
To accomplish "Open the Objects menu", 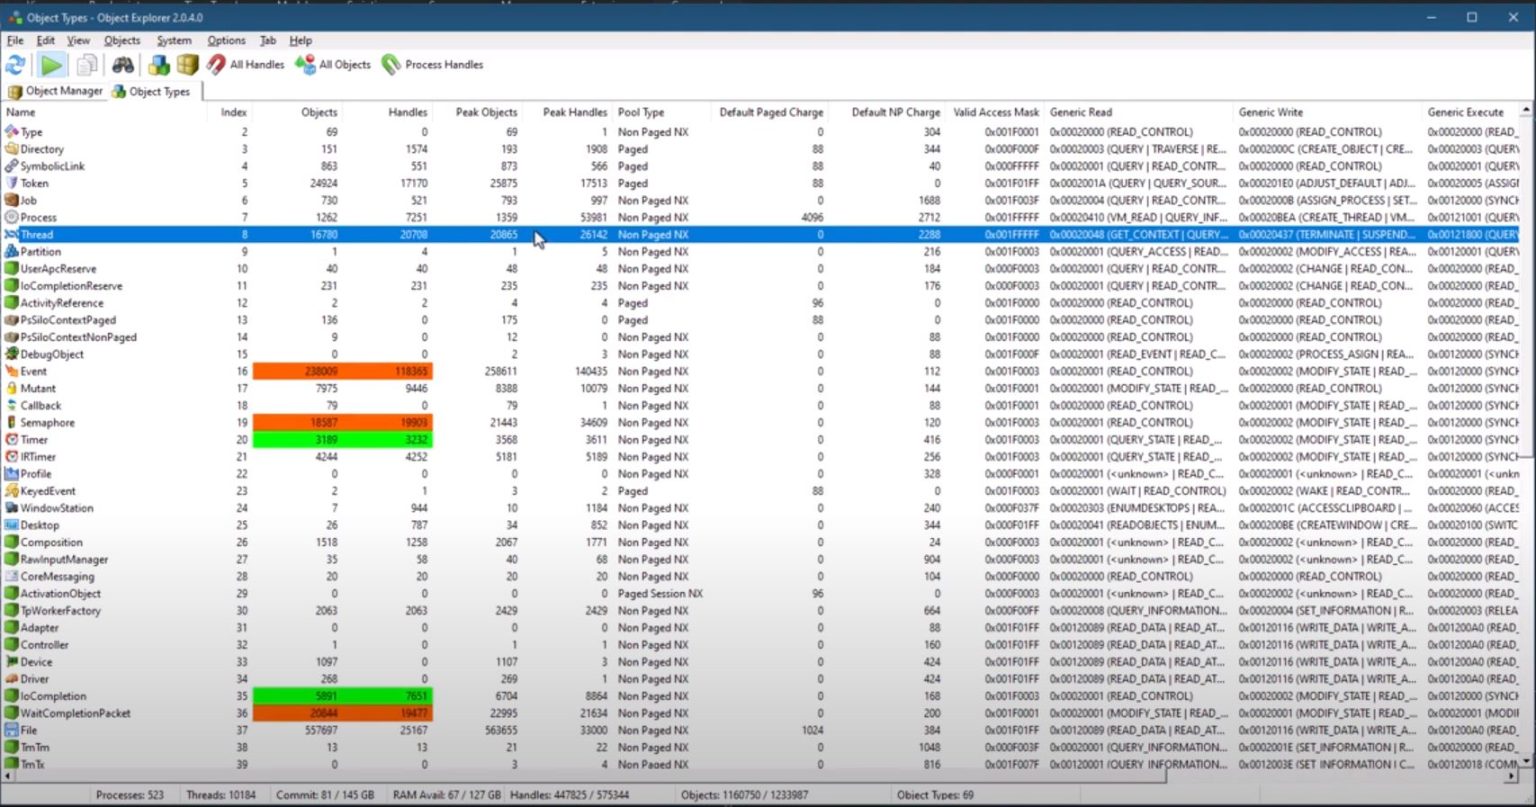I will [x=121, y=40].
